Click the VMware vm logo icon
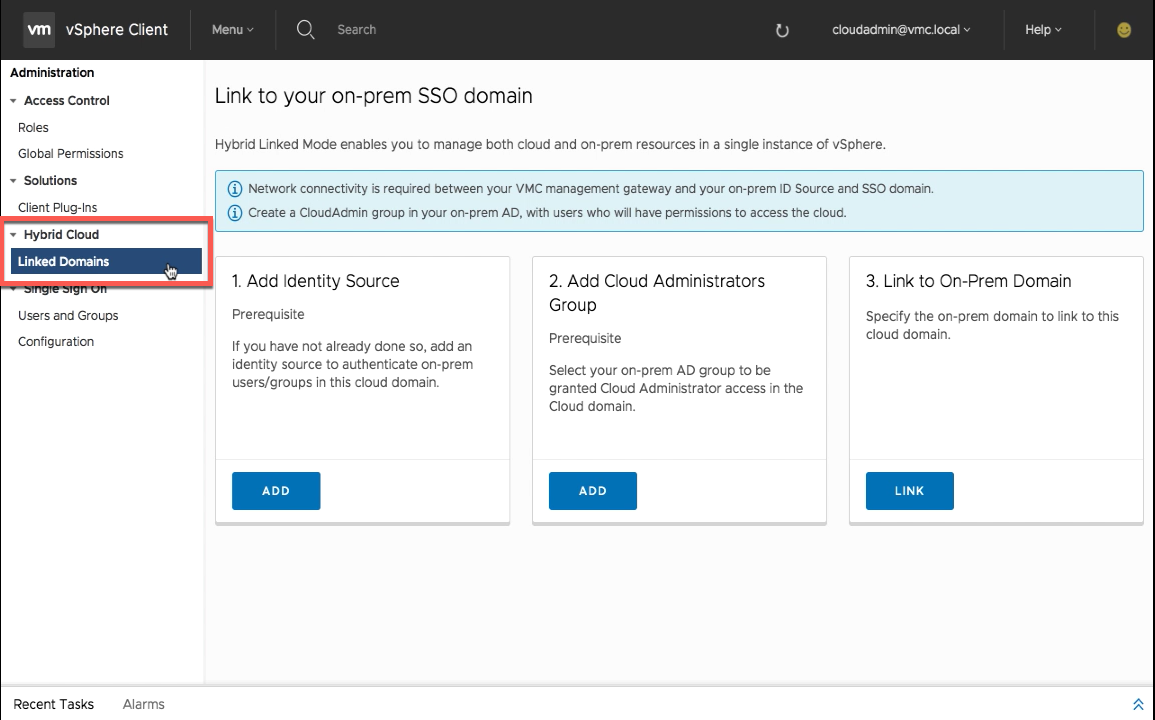This screenshot has width=1155, height=720. (x=39, y=30)
